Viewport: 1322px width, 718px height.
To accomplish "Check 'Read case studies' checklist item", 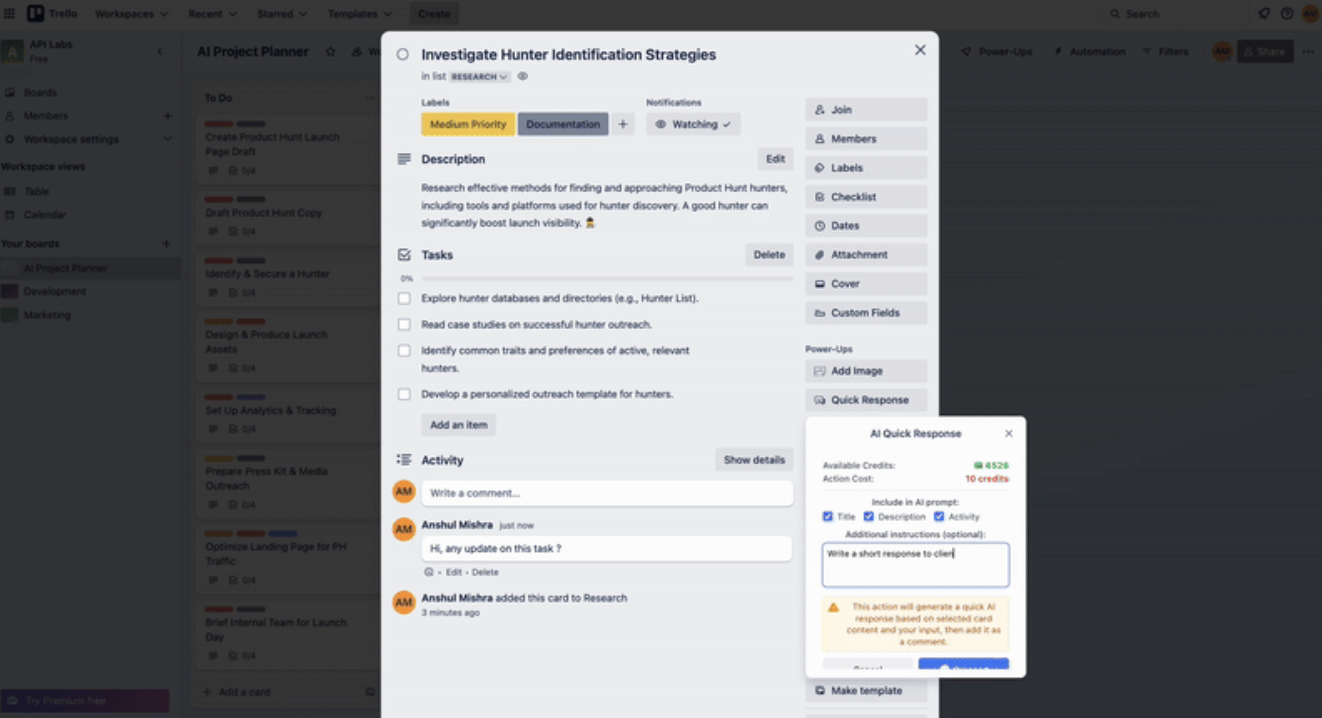I will coord(404,324).
